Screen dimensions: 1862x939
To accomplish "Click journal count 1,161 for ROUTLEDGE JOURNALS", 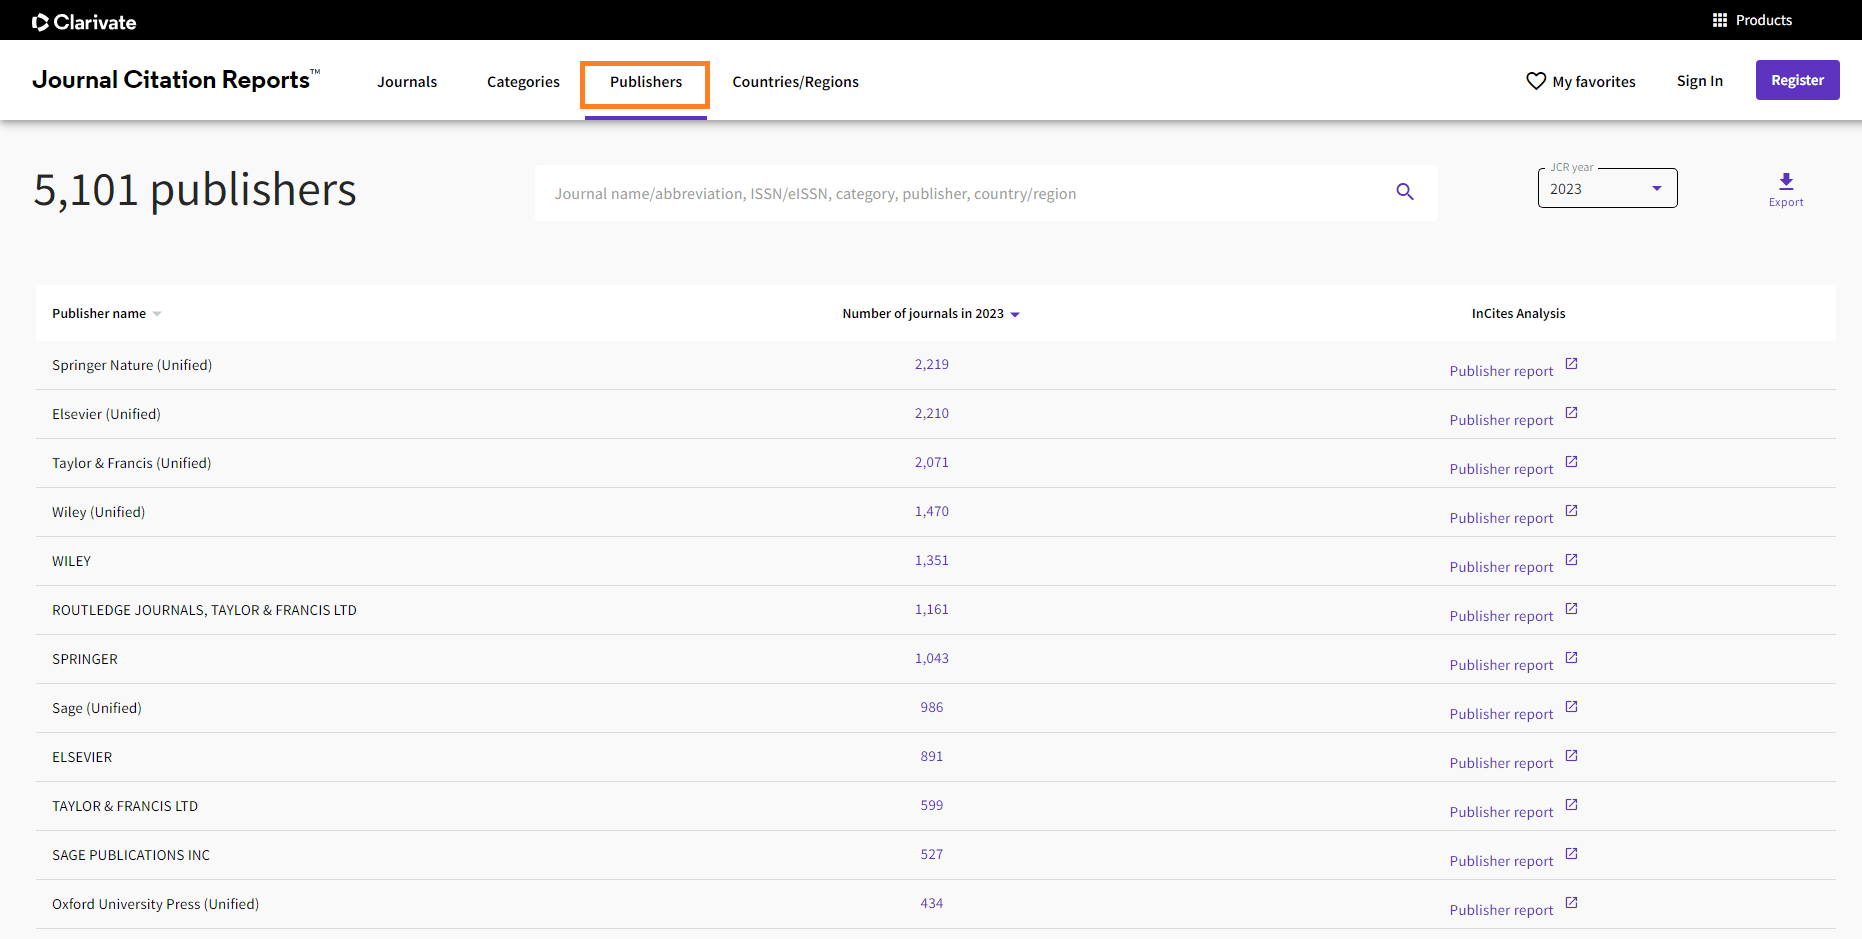I will pos(932,609).
